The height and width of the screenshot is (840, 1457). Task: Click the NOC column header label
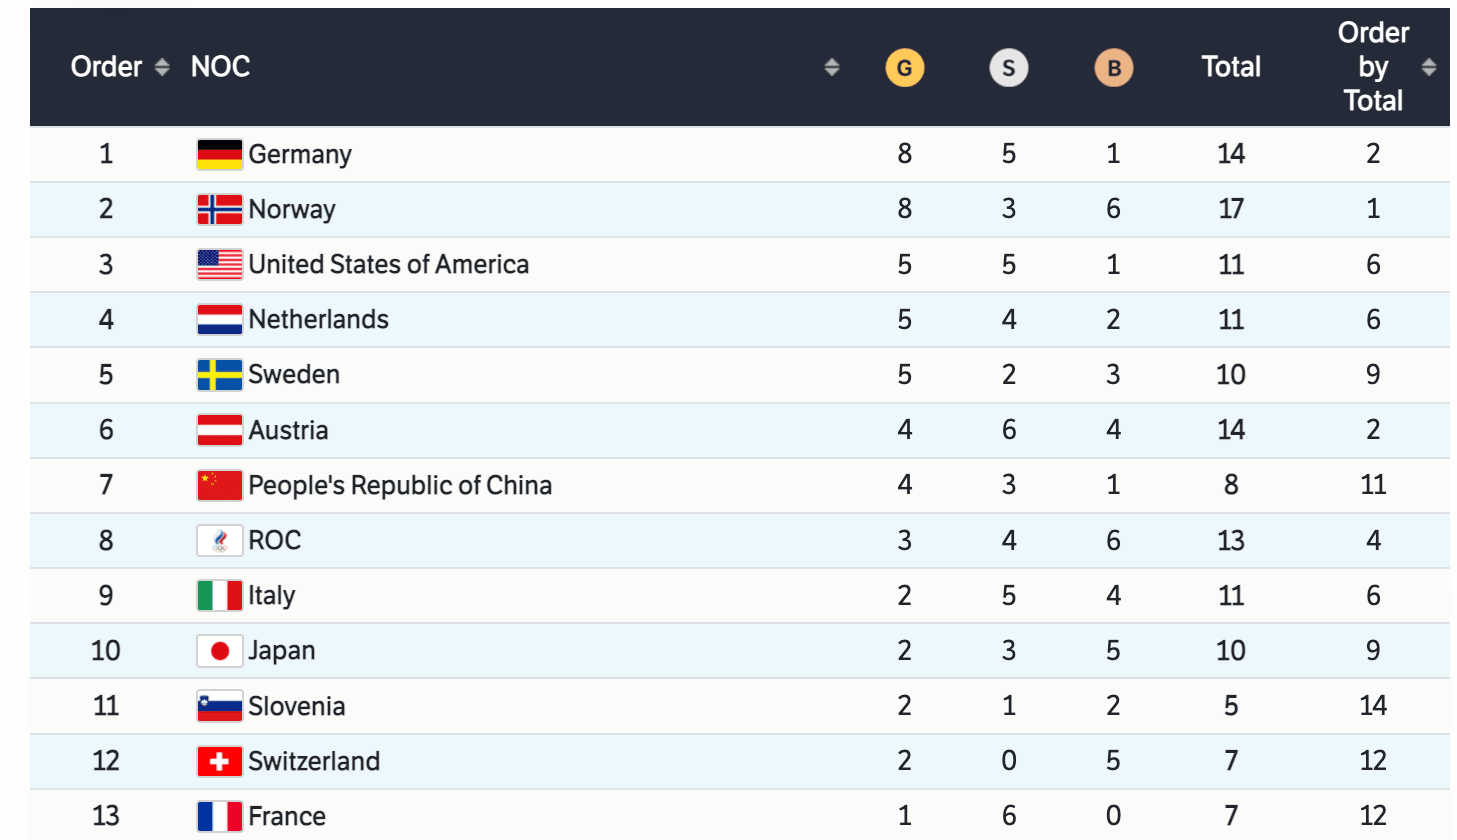220,67
